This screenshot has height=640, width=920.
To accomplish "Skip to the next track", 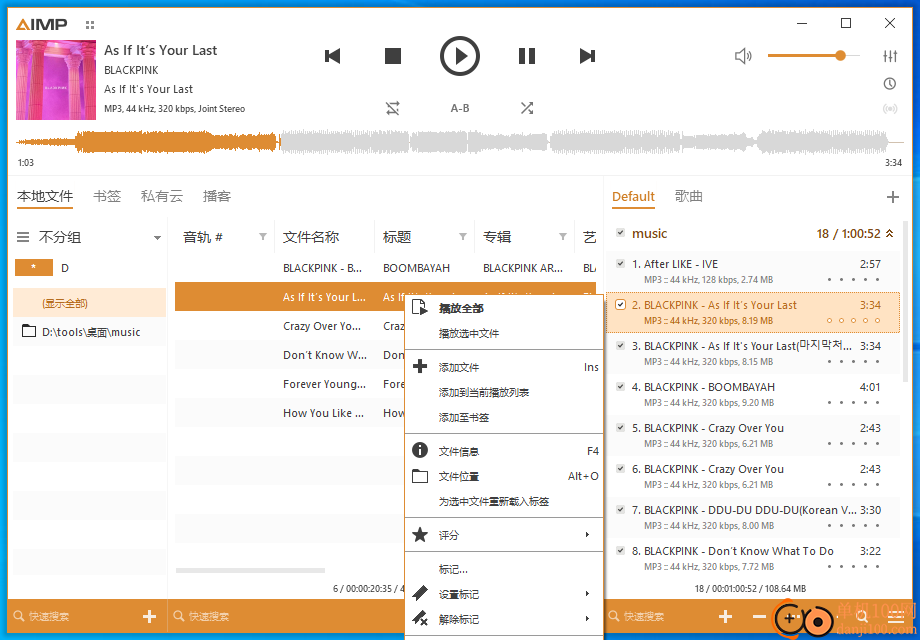I will 587,56.
